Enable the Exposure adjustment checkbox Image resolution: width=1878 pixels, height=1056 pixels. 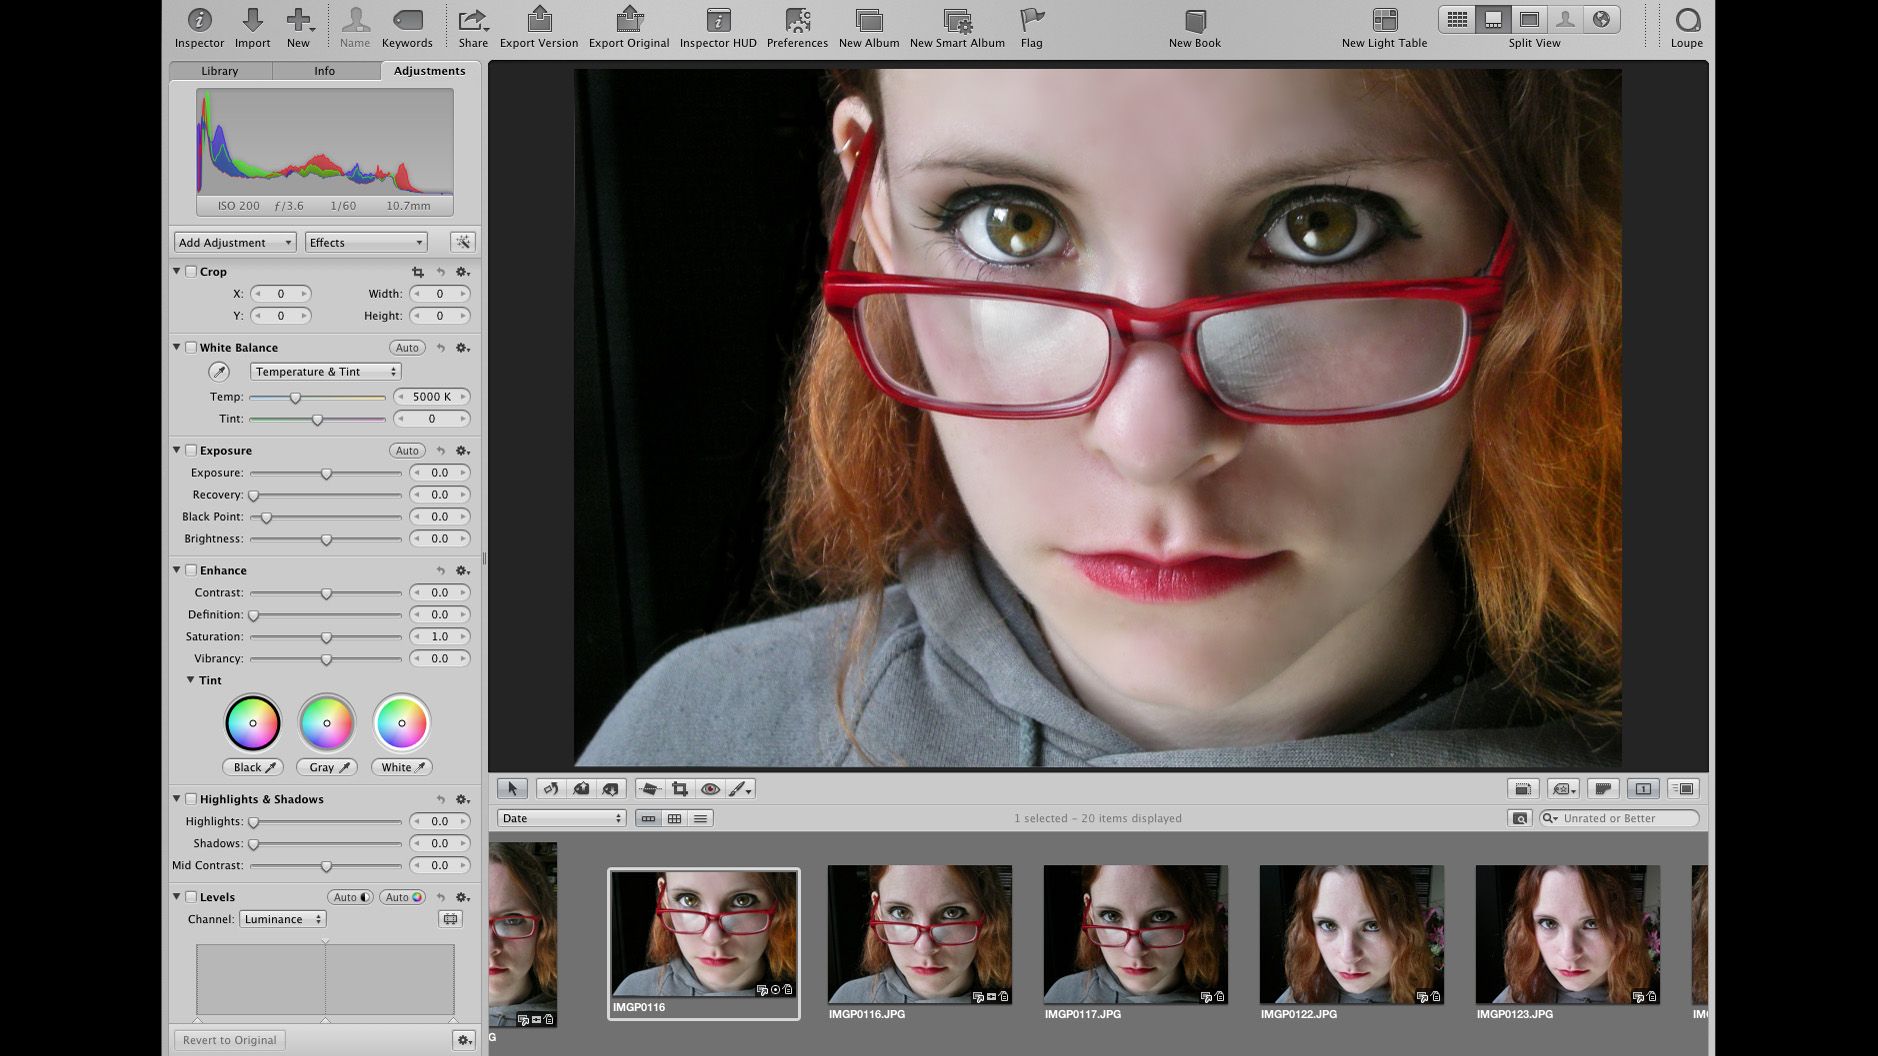pyautogui.click(x=190, y=450)
